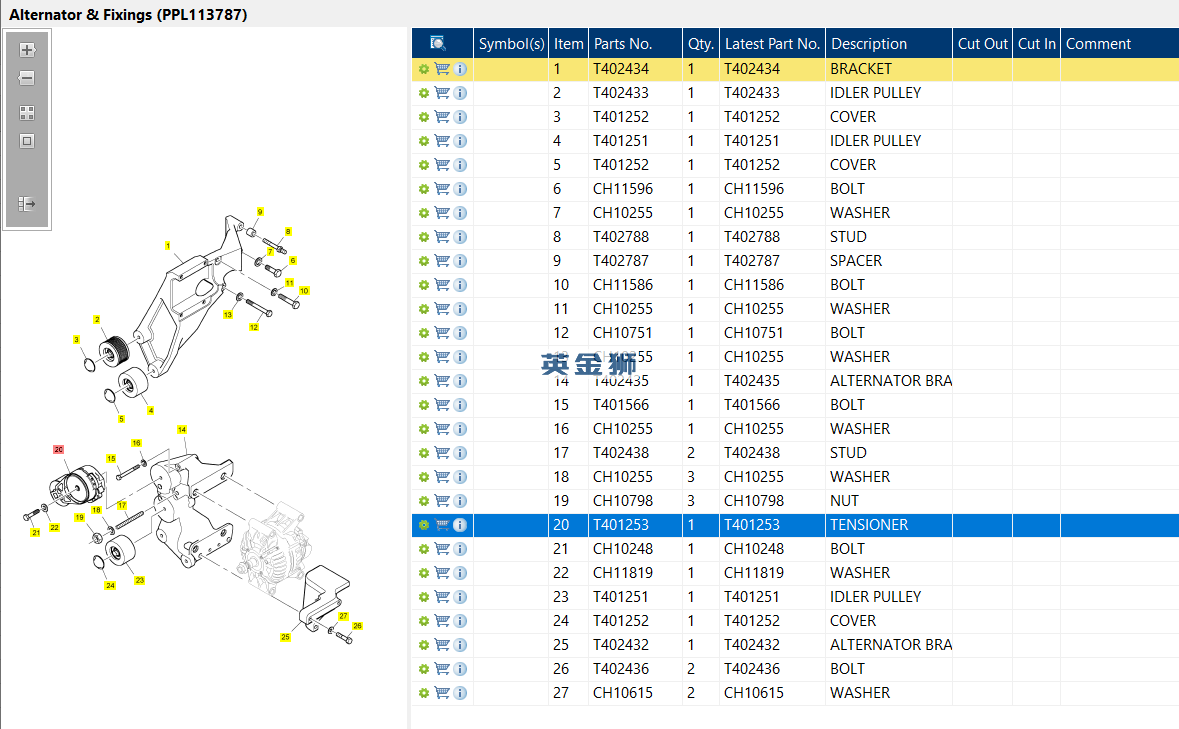
Task: Add item 26 BOLT T402436 to cart
Action: pos(442,669)
